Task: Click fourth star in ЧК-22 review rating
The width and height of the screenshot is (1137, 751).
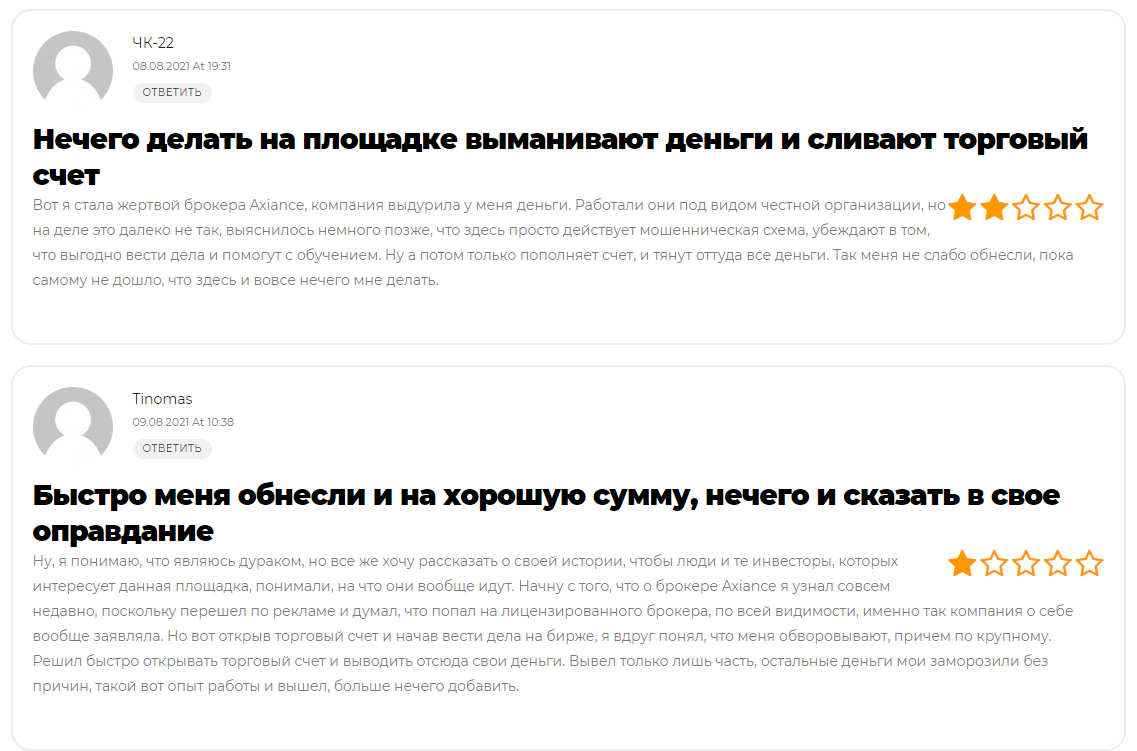Action: coord(1058,208)
